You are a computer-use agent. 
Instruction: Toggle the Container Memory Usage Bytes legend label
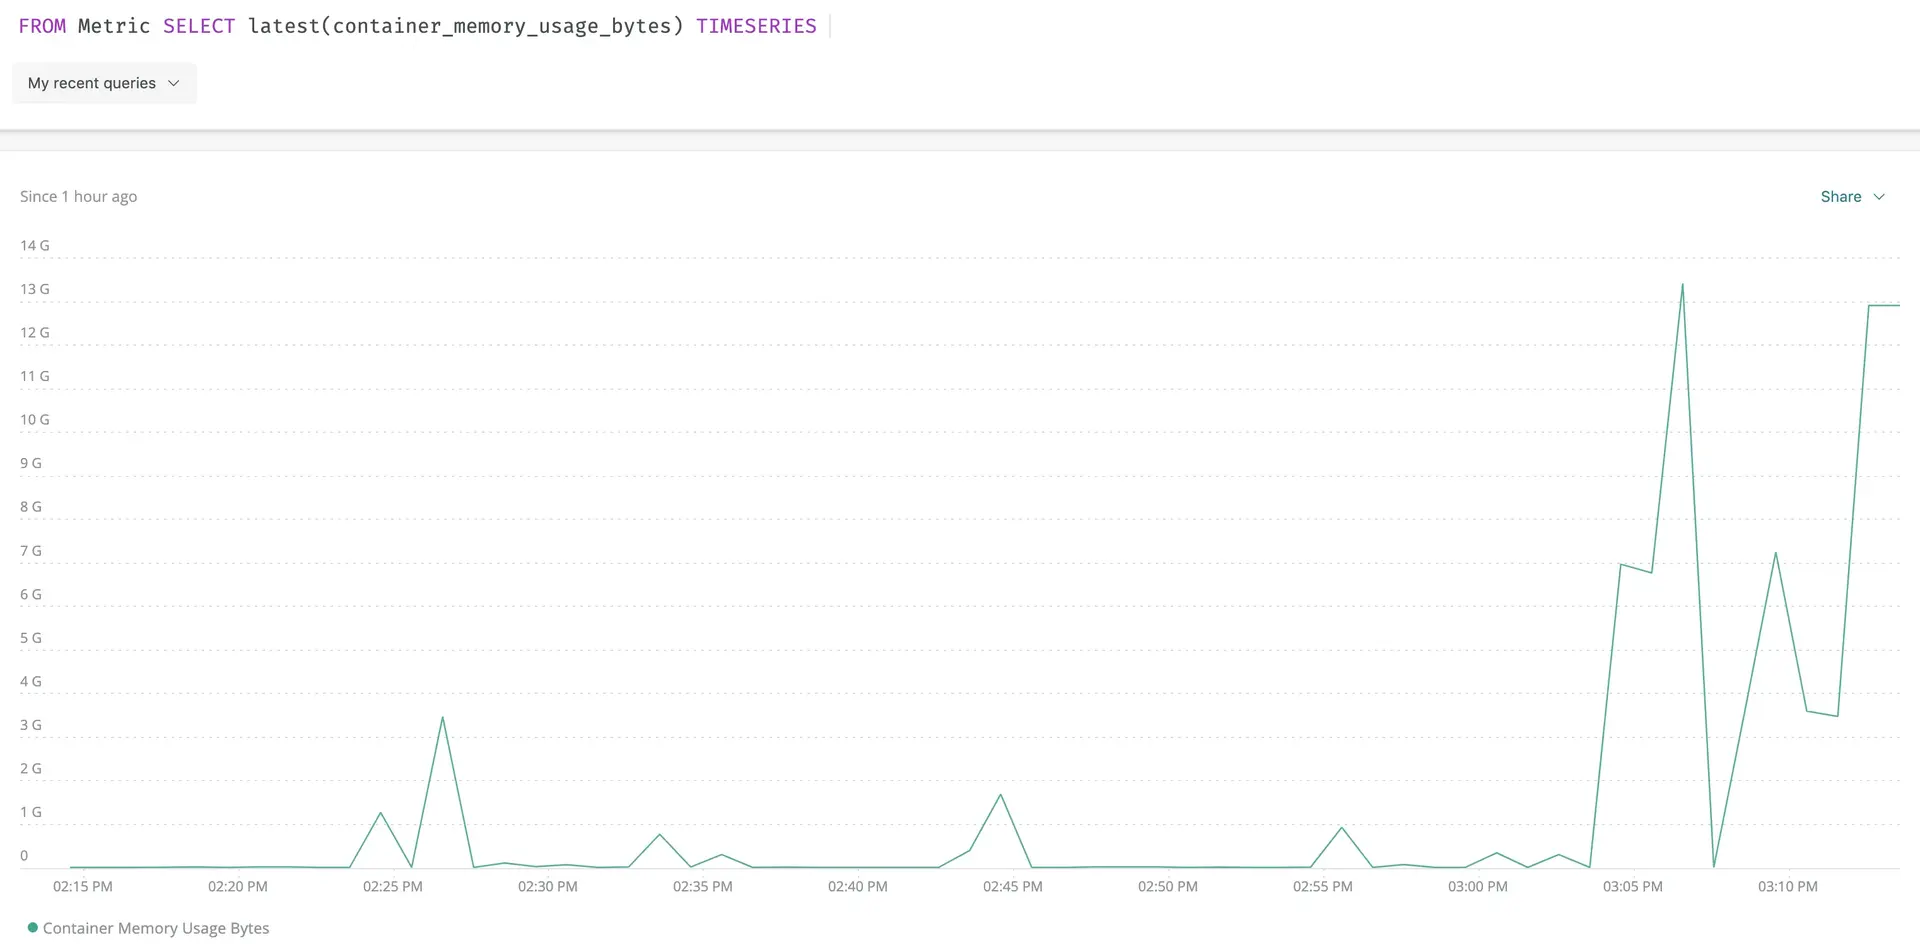[x=156, y=928]
